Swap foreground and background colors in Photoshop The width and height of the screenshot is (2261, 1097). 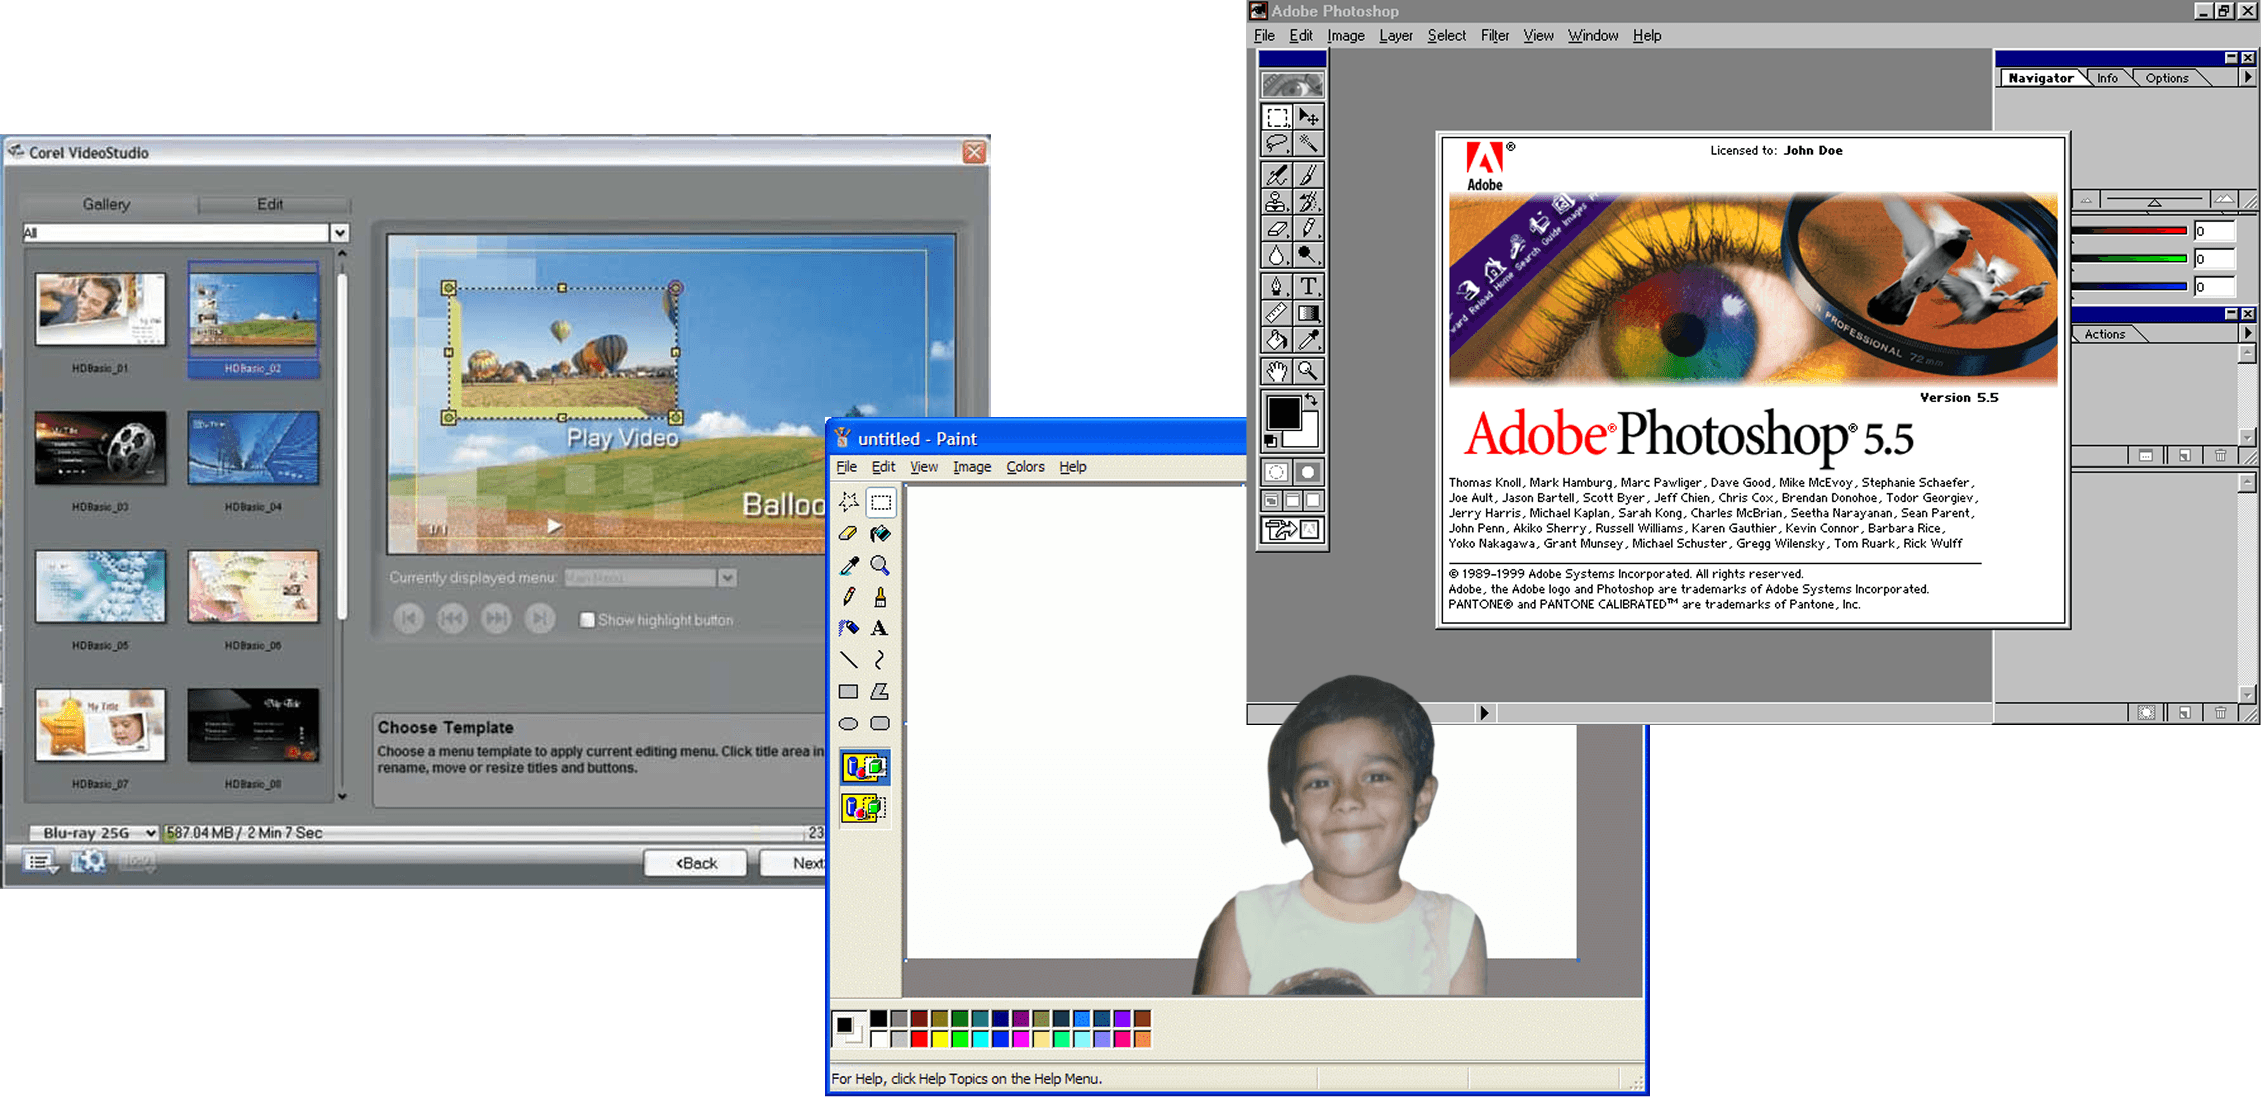(x=1311, y=400)
